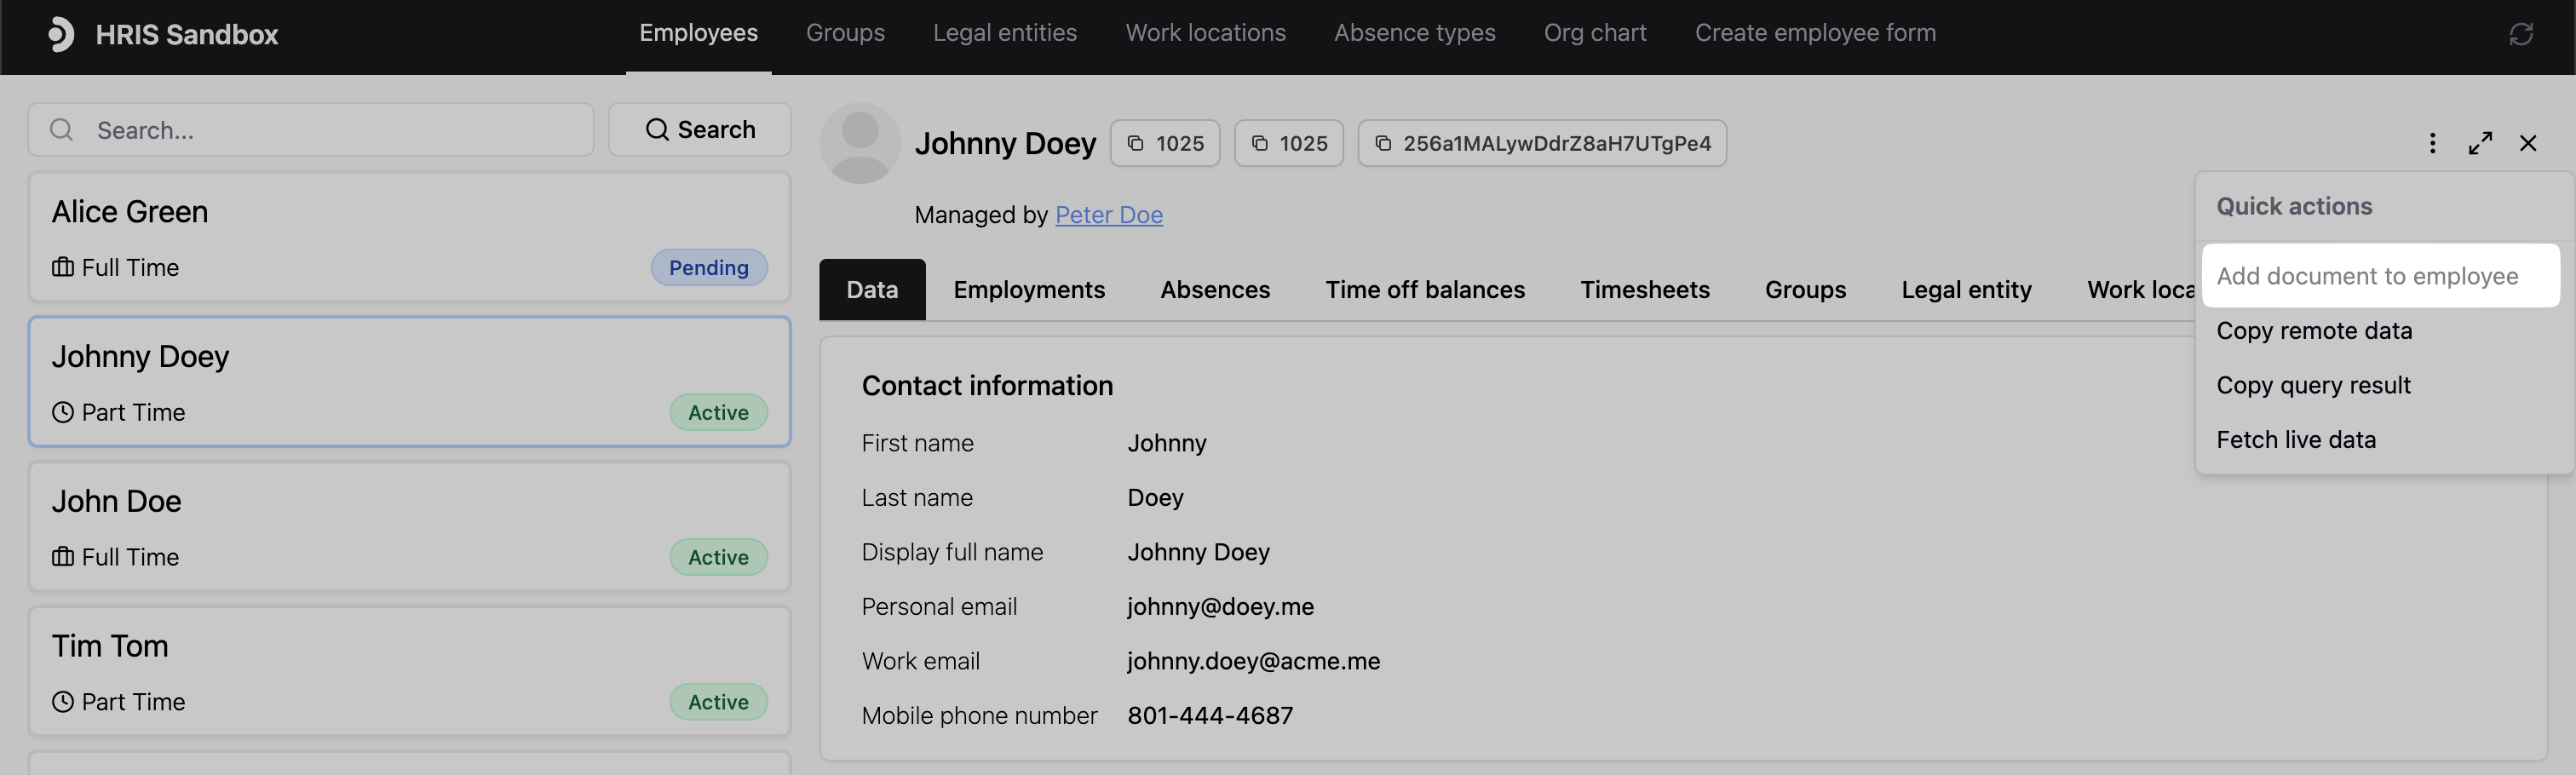This screenshot has height=775, width=2576.
Task: Click the clock icon on Johnny Doey's card
Action: [63, 412]
